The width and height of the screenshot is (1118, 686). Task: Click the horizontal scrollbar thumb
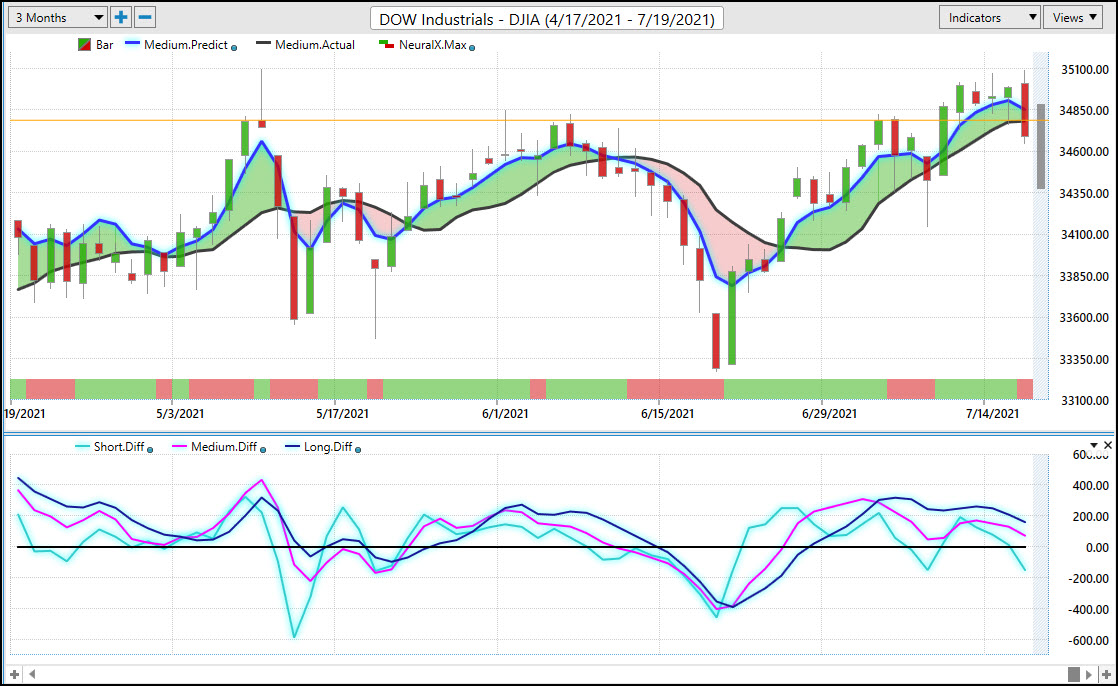point(1074,674)
